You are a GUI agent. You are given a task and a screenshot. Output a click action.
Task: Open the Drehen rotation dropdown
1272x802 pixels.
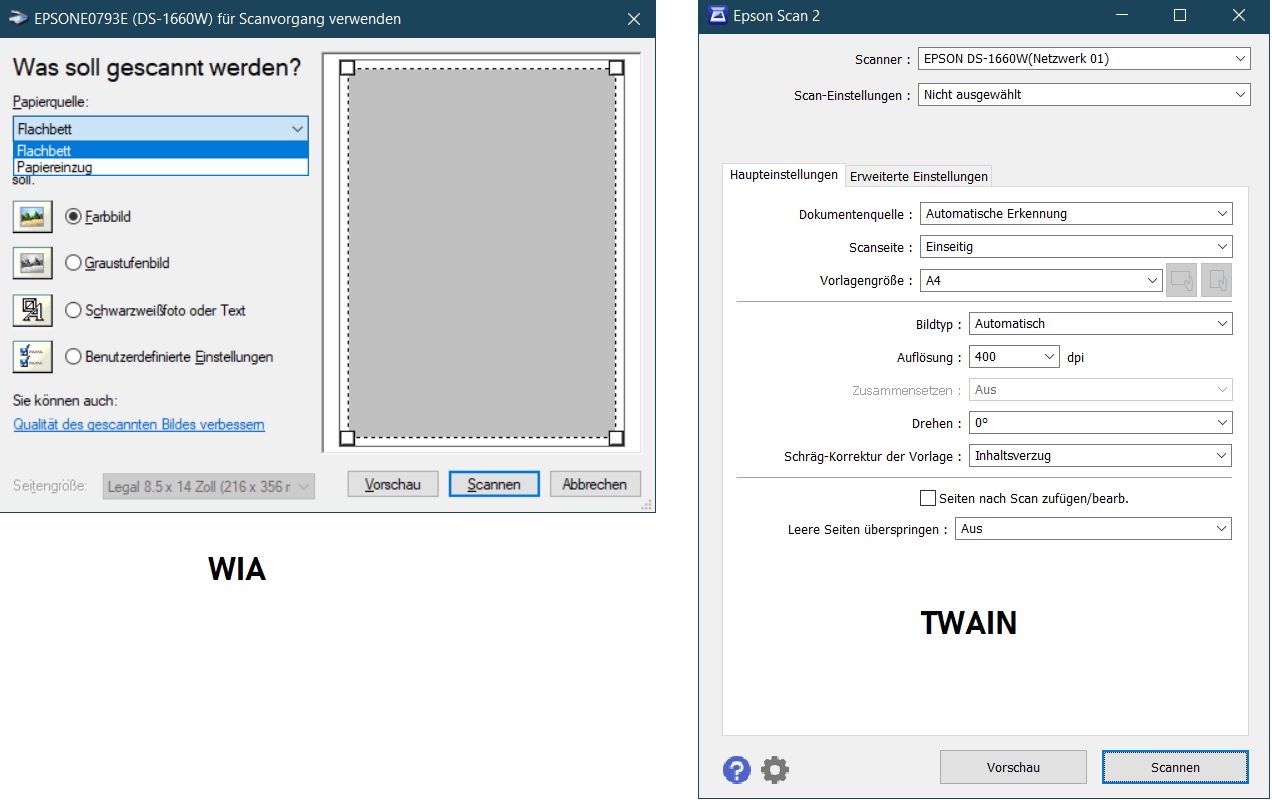pos(1100,423)
